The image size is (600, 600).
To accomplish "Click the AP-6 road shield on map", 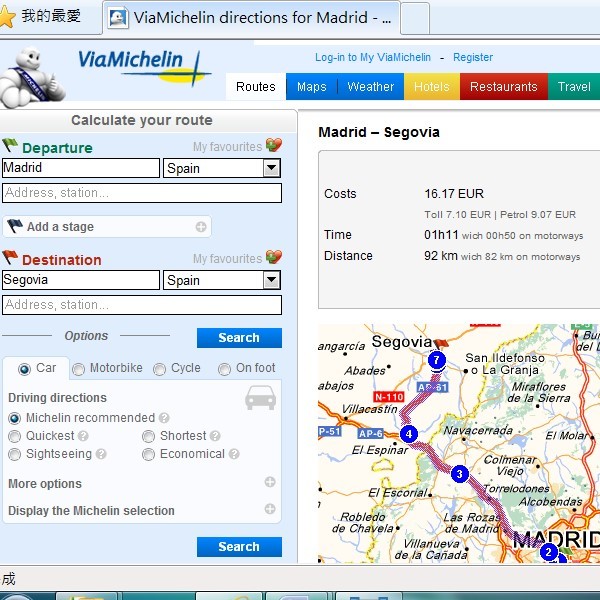I will pyautogui.click(x=370, y=433).
